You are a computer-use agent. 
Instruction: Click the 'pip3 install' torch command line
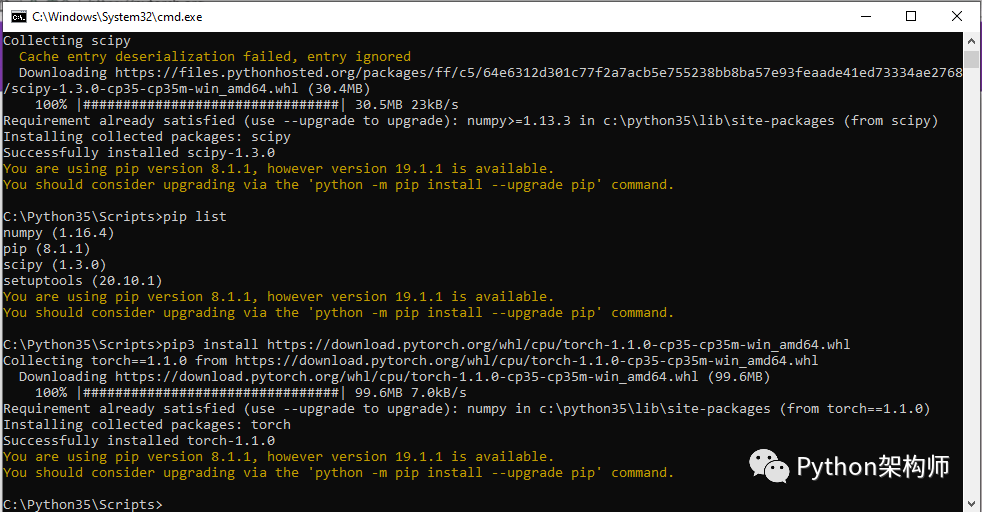426,345
